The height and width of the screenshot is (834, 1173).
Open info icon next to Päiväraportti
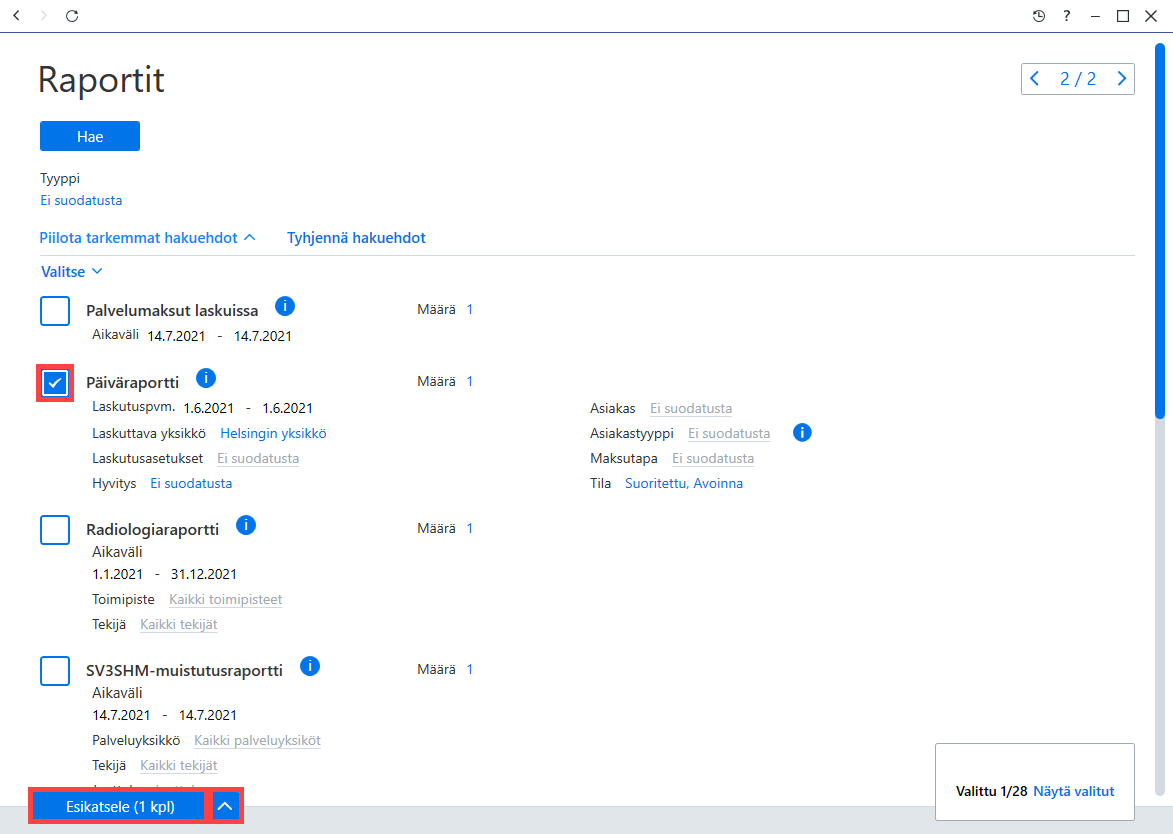pyautogui.click(x=206, y=378)
